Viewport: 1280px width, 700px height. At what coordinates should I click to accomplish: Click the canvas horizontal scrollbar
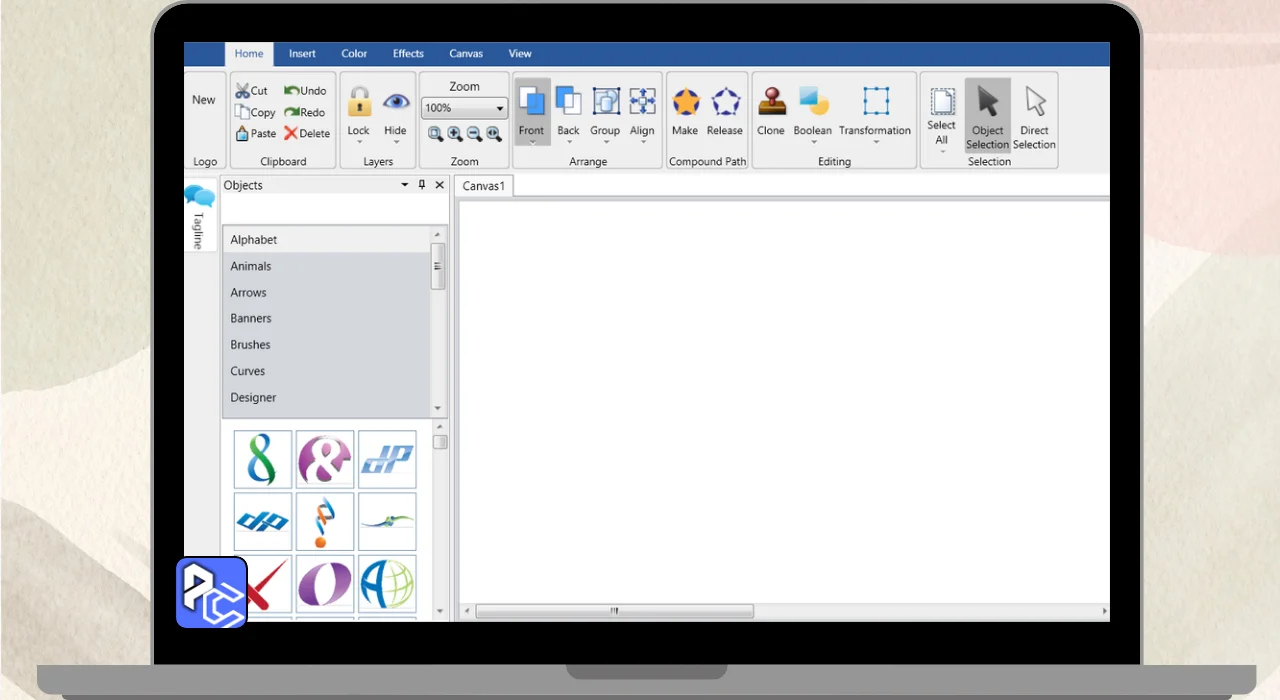[614, 611]
